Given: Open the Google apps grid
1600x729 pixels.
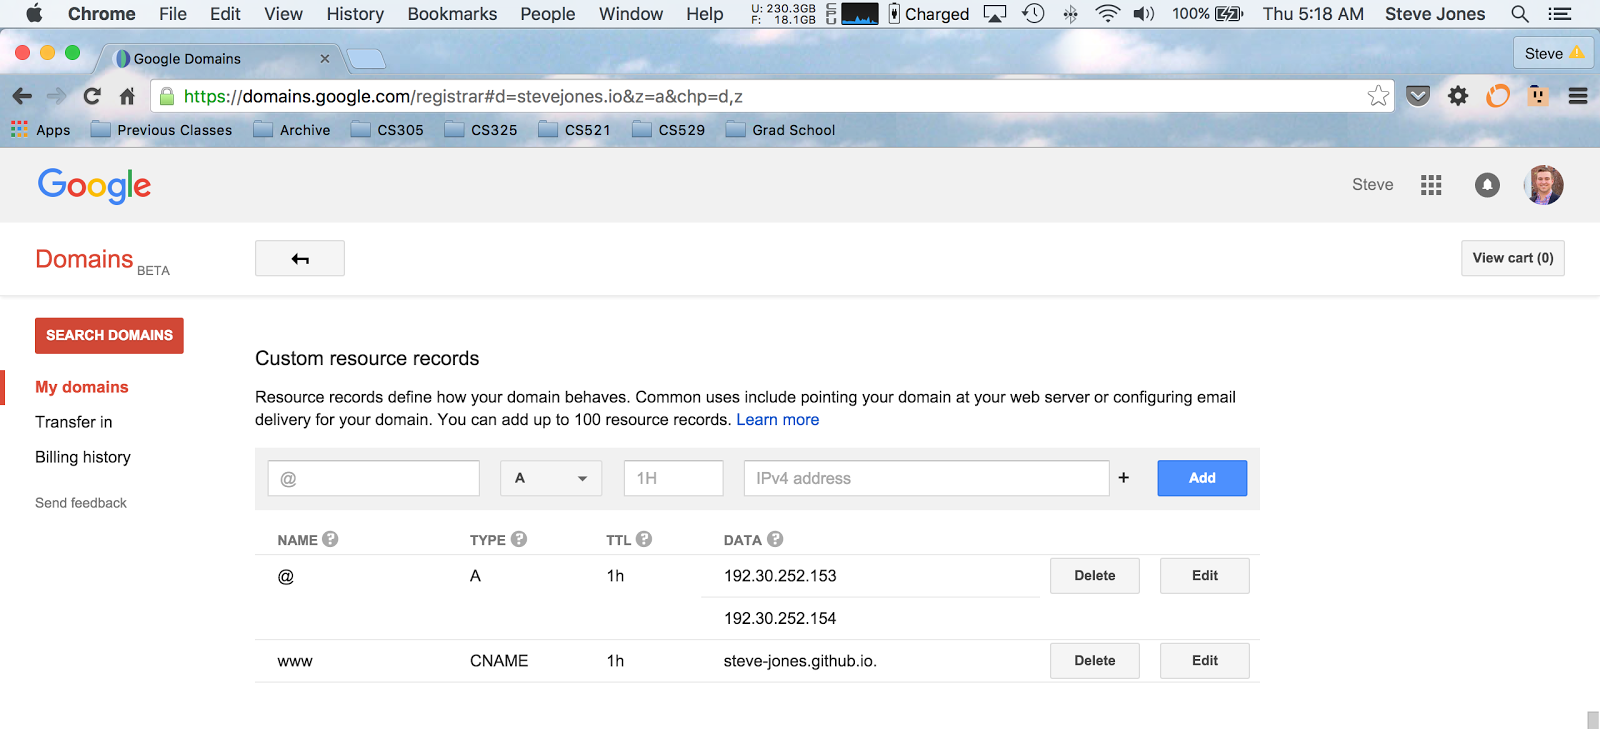Looking at the screenshot, I should pos(1431,185).
